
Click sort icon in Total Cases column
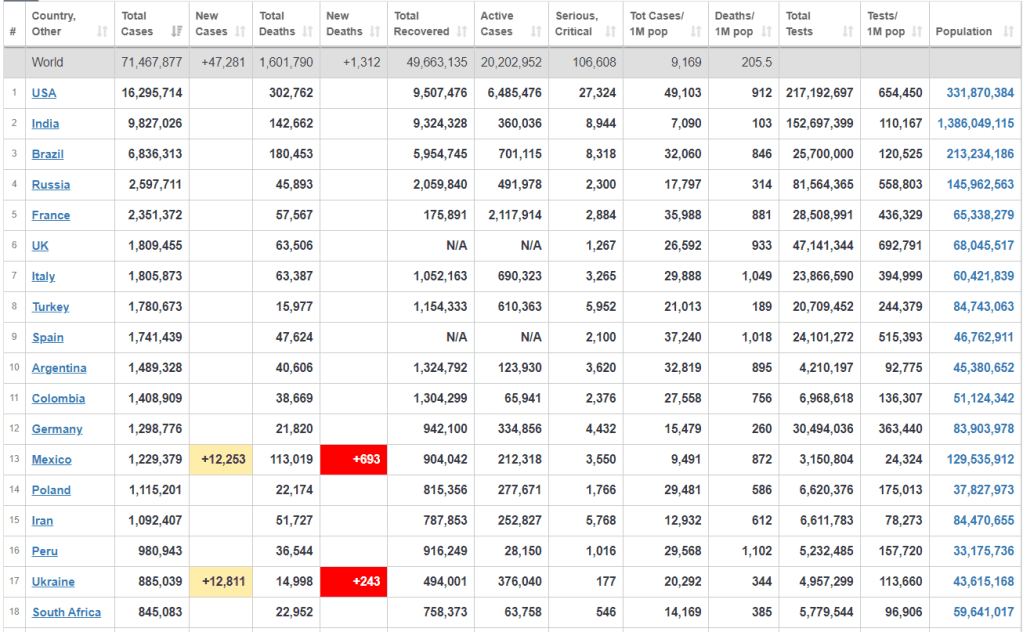tap(177, 32)
